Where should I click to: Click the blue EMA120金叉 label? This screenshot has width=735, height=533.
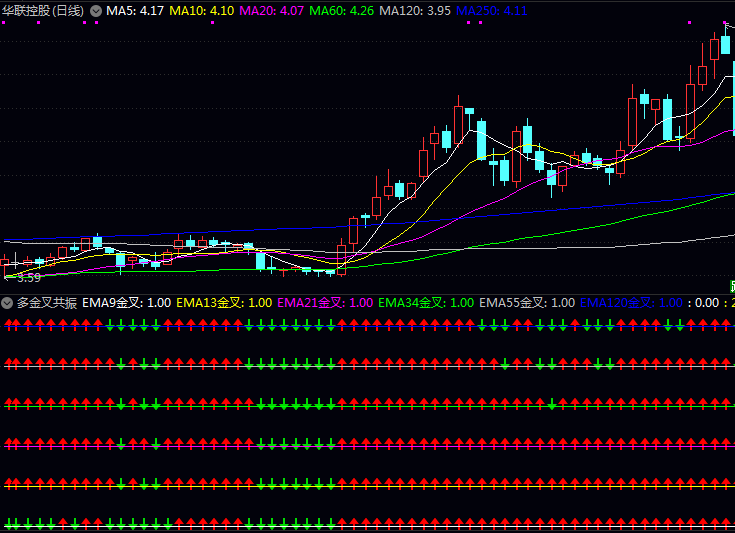click(631, 302)
